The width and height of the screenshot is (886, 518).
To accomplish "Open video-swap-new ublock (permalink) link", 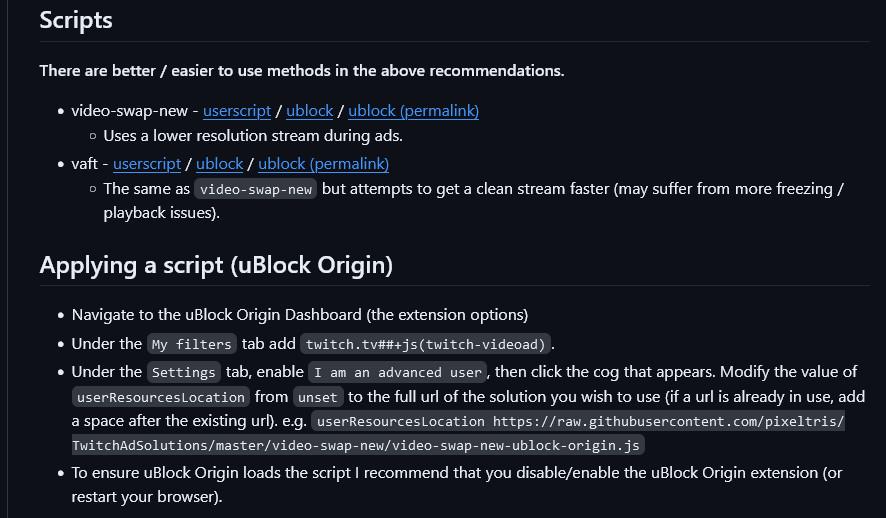I will tap(414, 111).
